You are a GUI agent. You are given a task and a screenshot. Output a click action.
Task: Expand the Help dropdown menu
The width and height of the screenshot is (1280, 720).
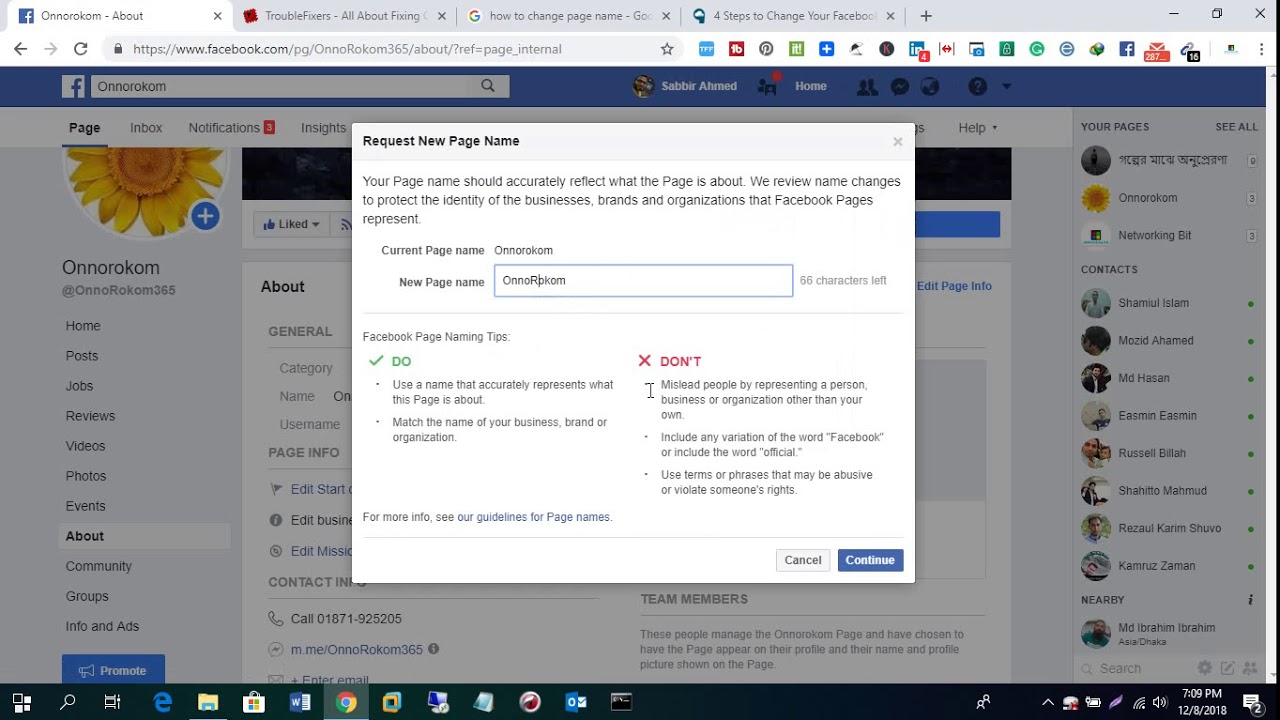(x=978, y=128)
